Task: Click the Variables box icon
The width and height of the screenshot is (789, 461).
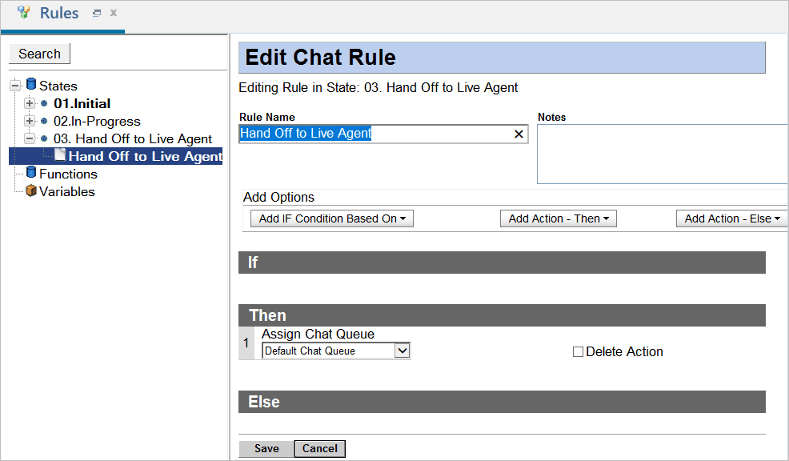Action: 31,191
